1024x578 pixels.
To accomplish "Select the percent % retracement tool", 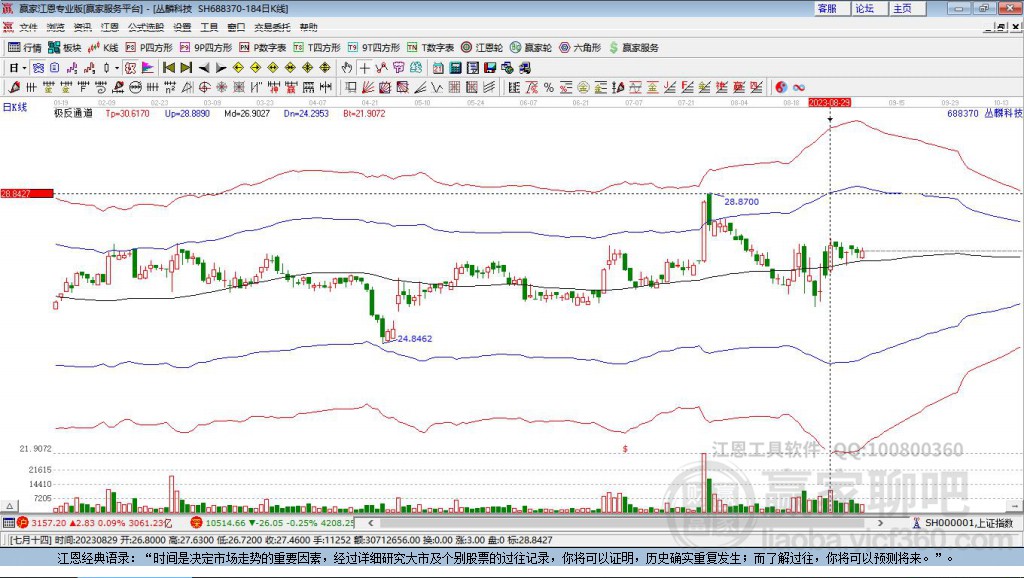I will 549,87.
